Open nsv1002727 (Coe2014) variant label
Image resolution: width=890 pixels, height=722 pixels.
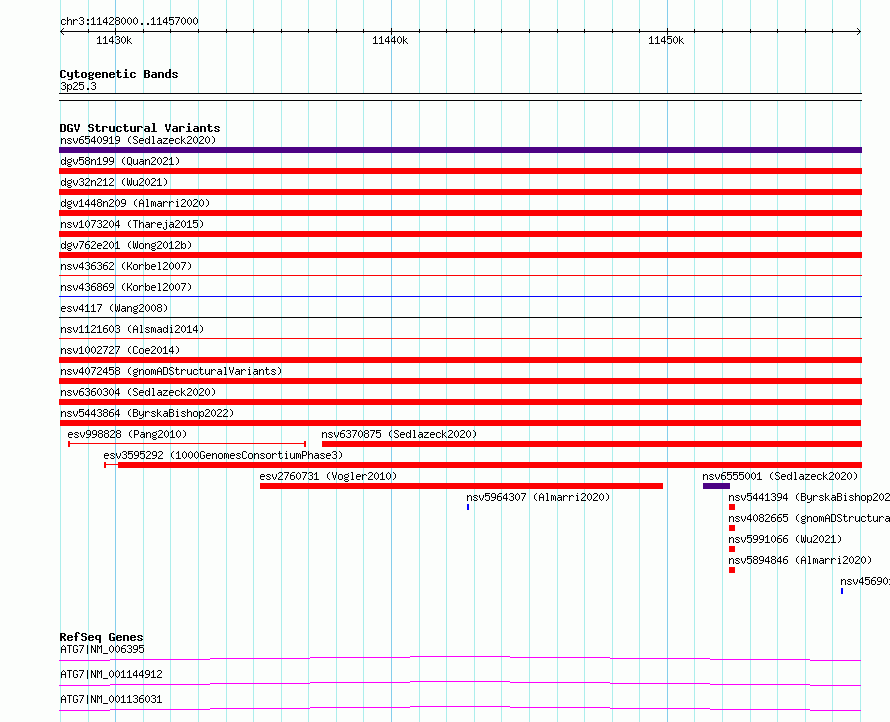coord(120,350)
